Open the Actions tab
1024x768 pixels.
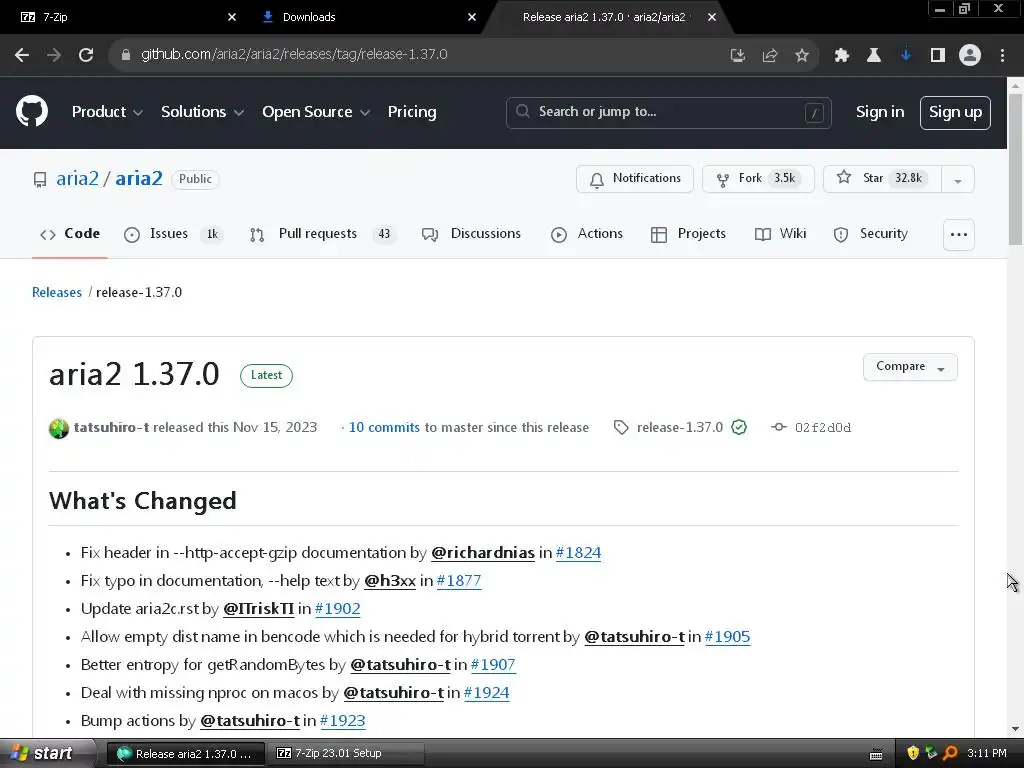[587, 234]
